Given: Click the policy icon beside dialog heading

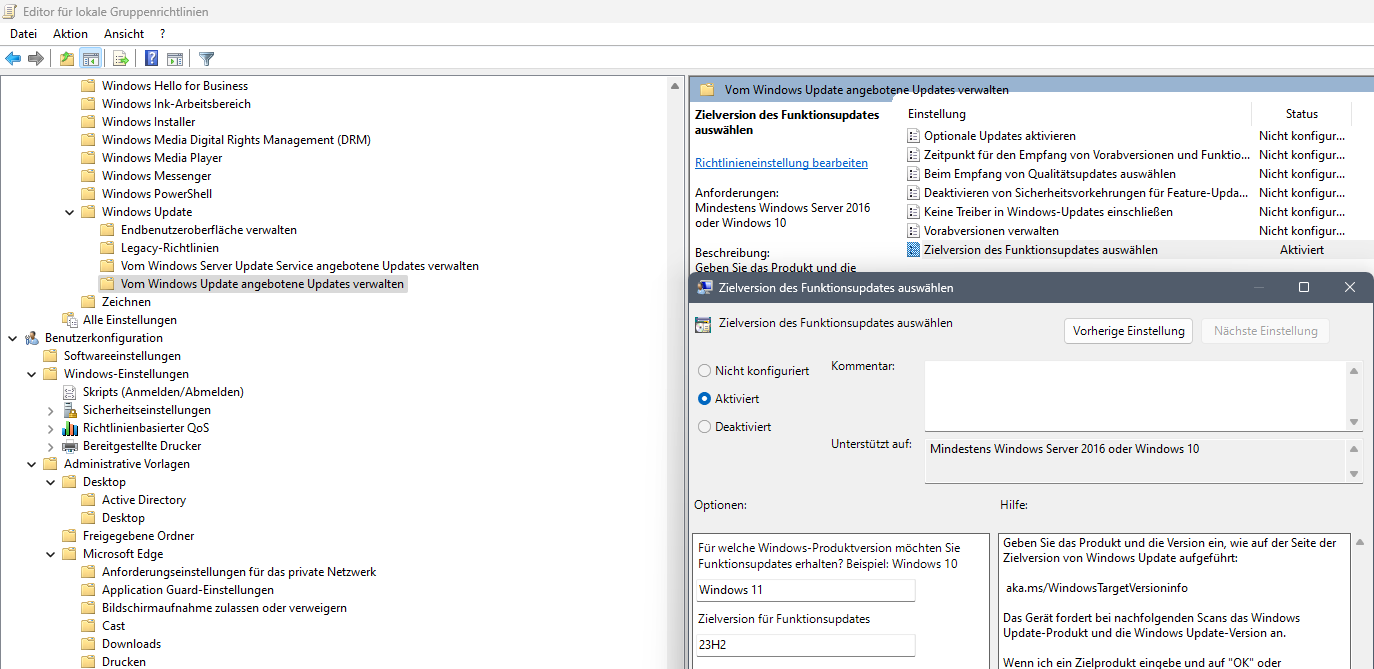Looking at the screenshot, I should coord(703,324).
